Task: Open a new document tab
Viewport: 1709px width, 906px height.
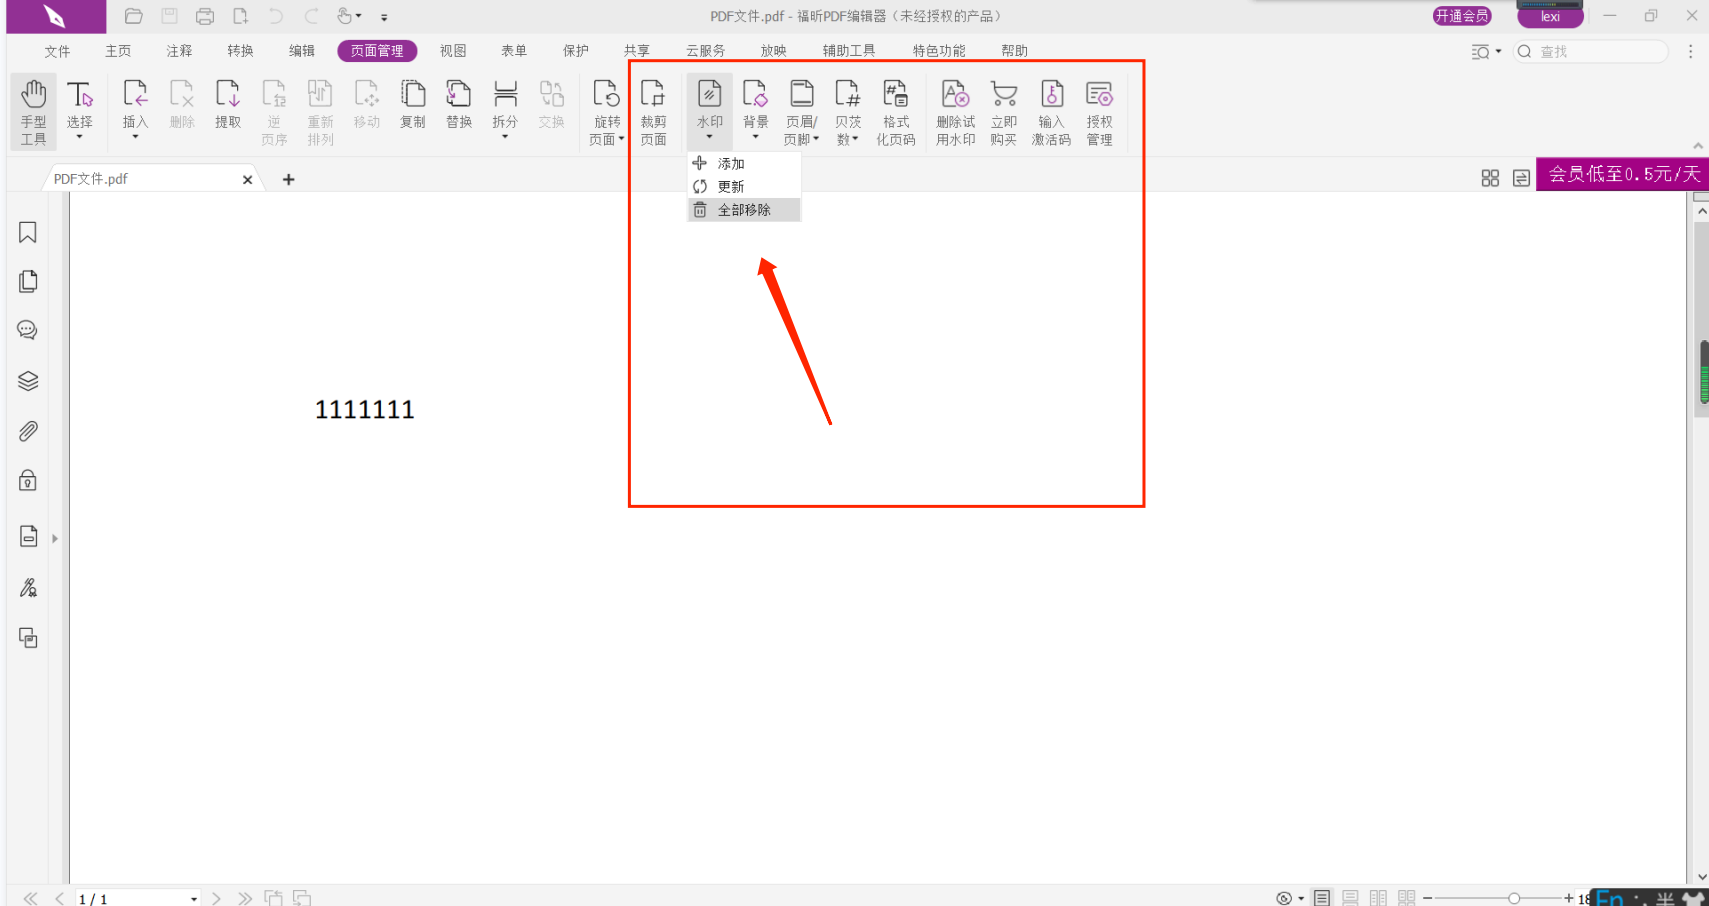Action: pyautogui.click(x=289, y=179)
